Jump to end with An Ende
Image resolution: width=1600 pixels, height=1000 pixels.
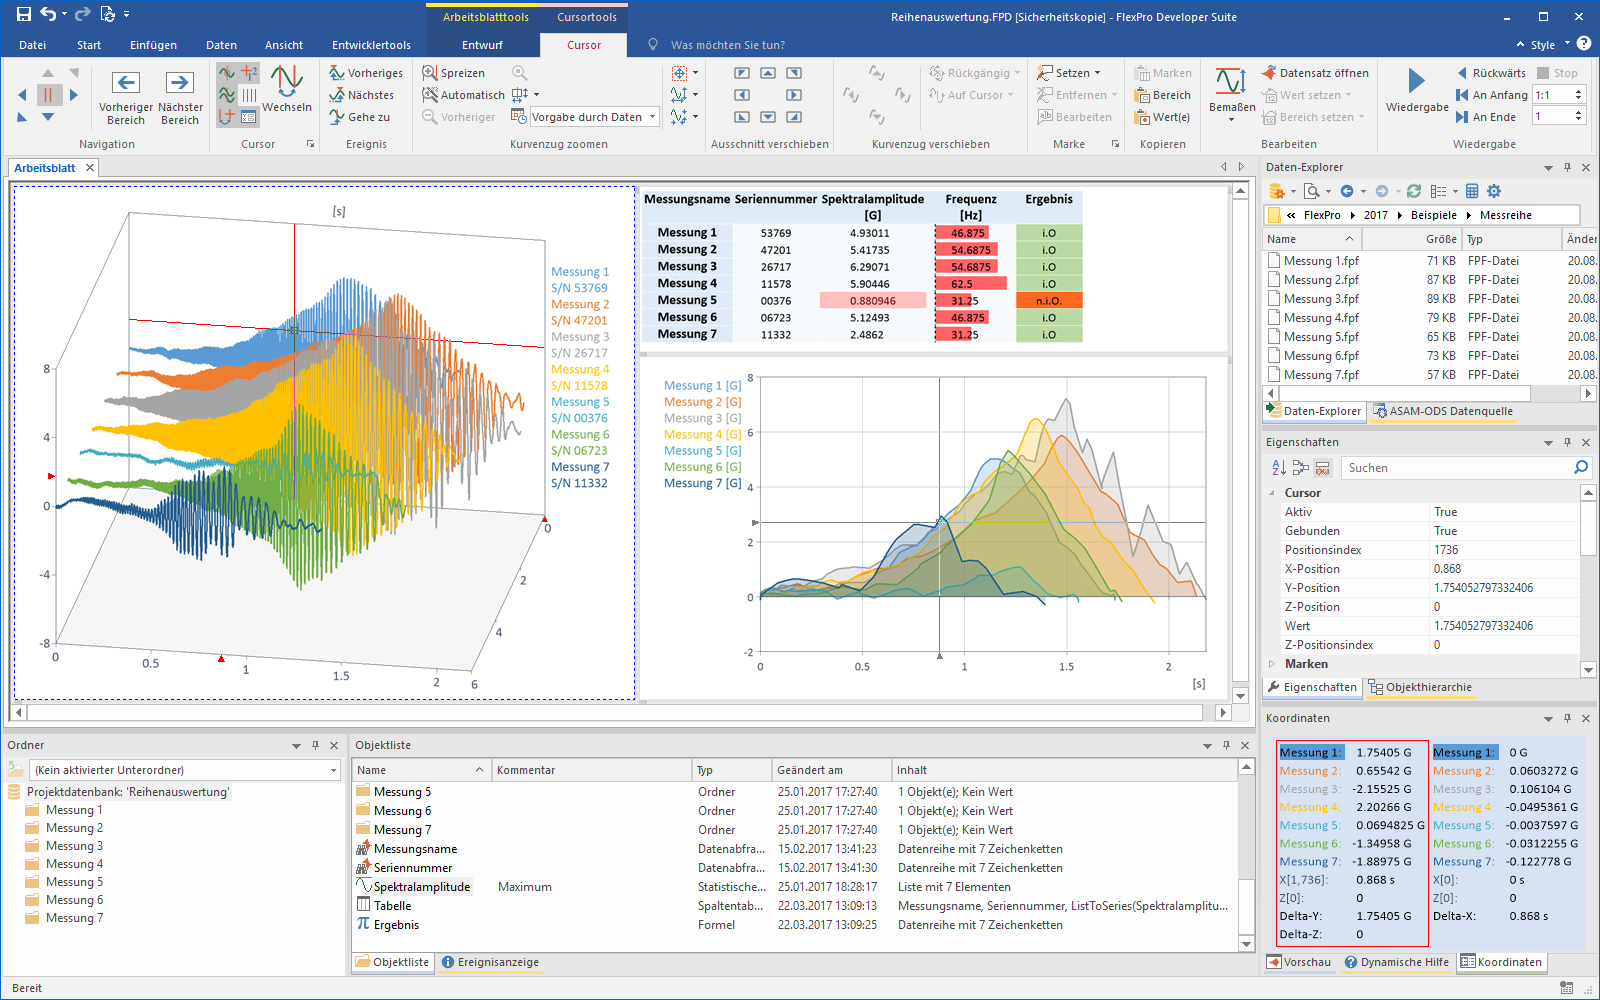click(x=1486, y=117)
